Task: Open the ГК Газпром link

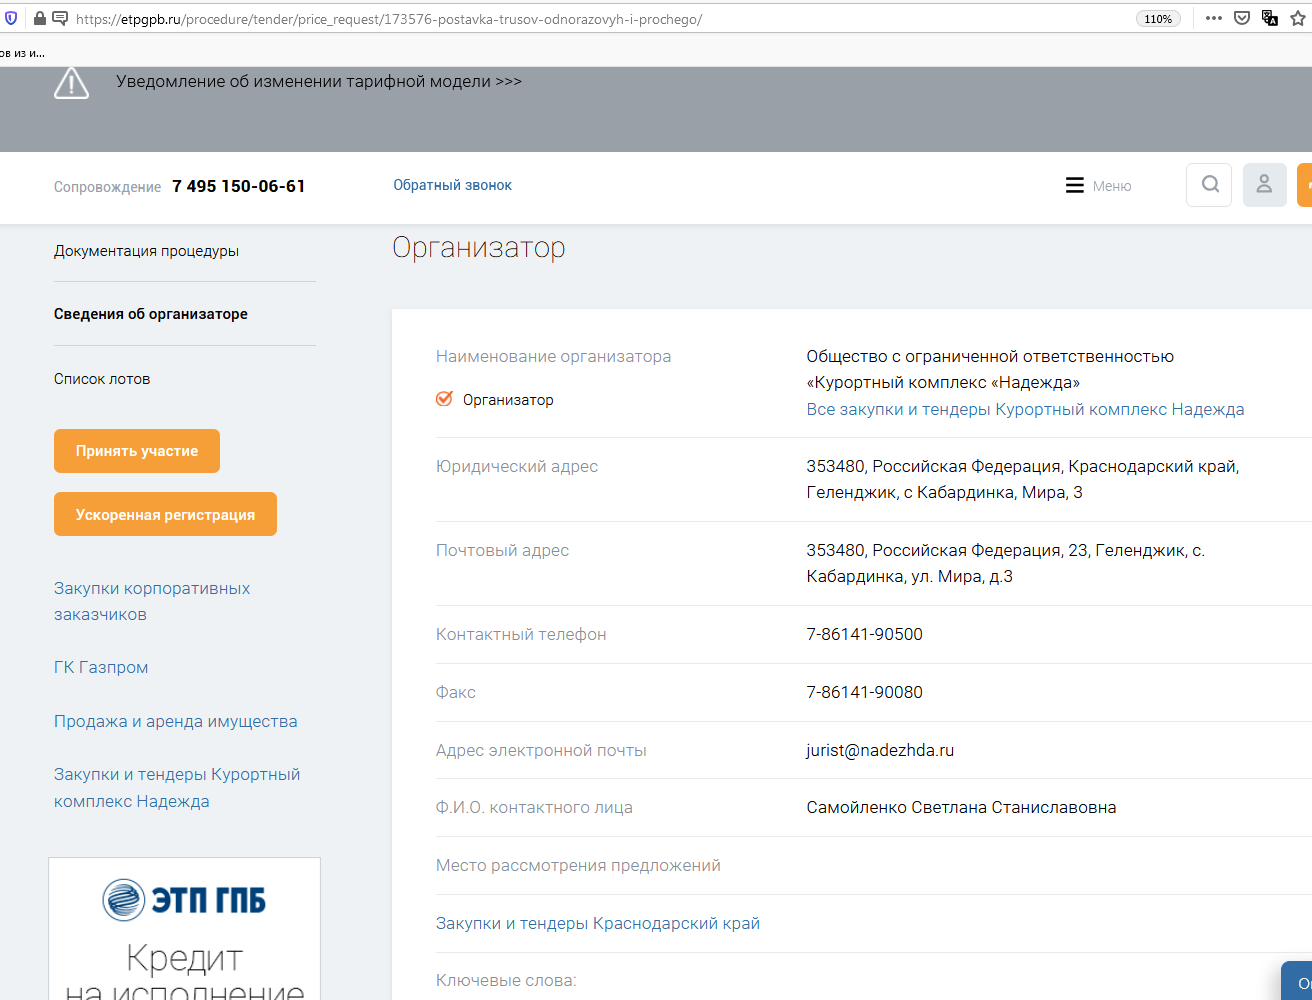Action: click(x=101, y=667)
